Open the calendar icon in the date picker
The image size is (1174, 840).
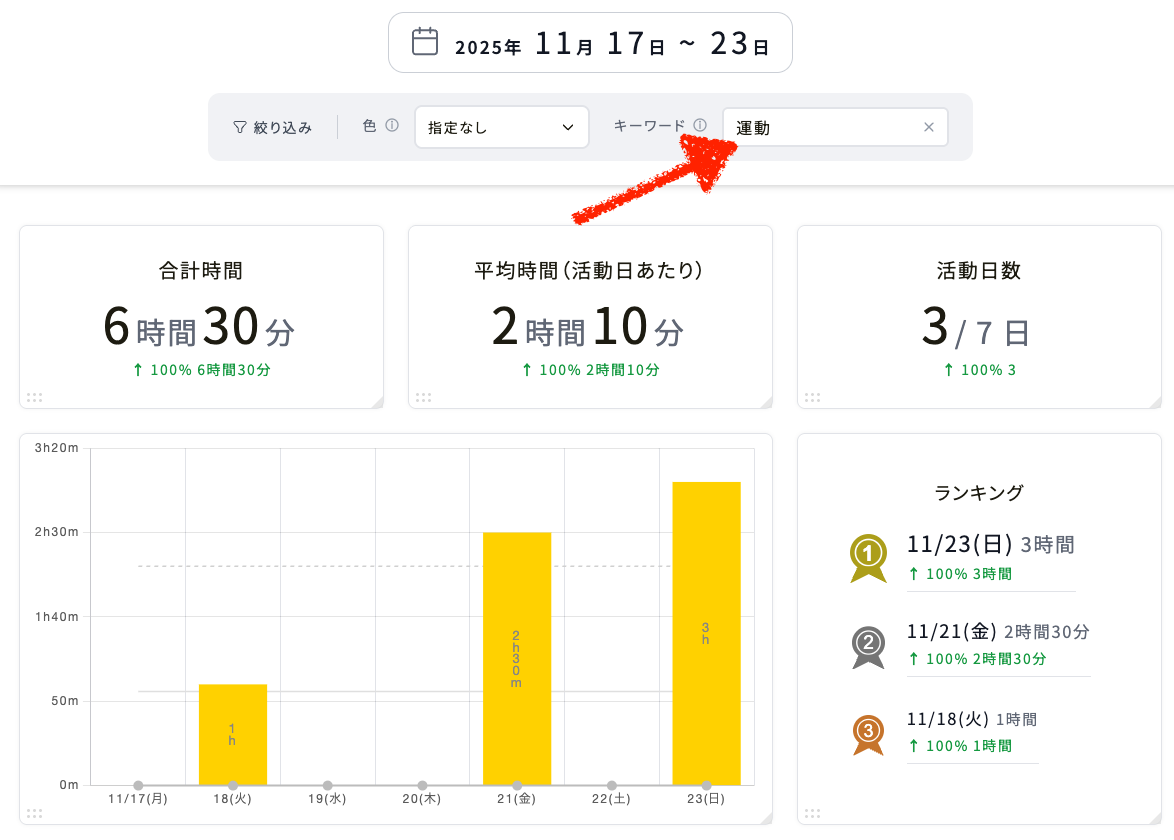pos(425,41)
